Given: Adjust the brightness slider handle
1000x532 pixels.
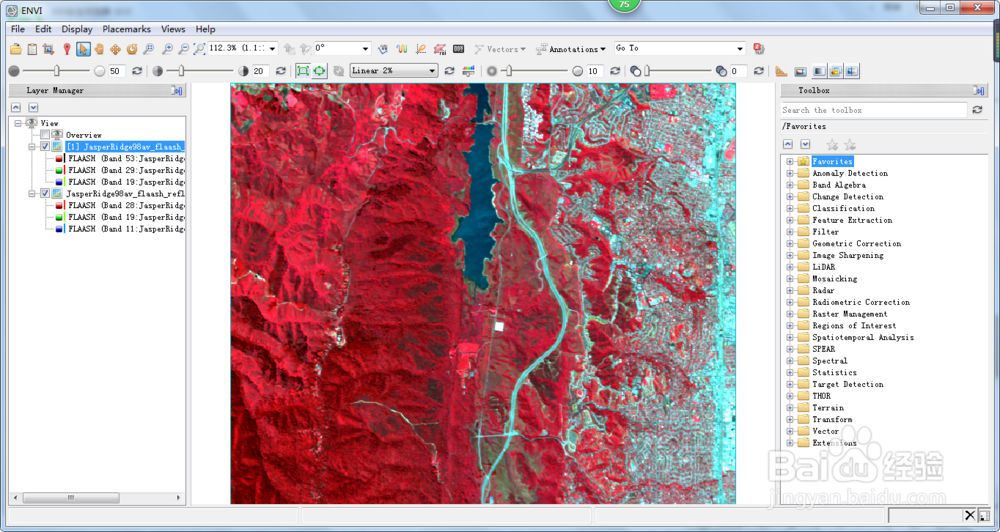Looking at the screenshot, I should pyautogui.click(x=57, y=71).
